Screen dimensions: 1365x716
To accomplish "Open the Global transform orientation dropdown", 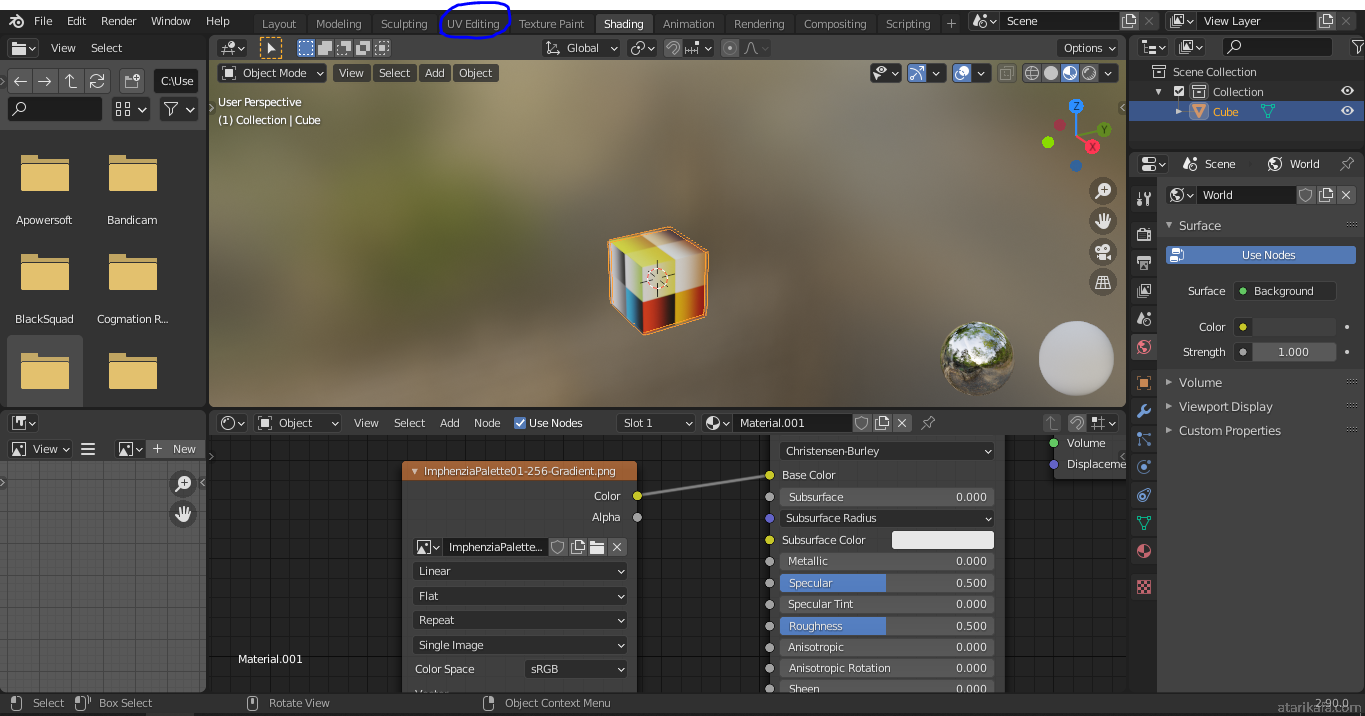I will click(x=581, y=48).
